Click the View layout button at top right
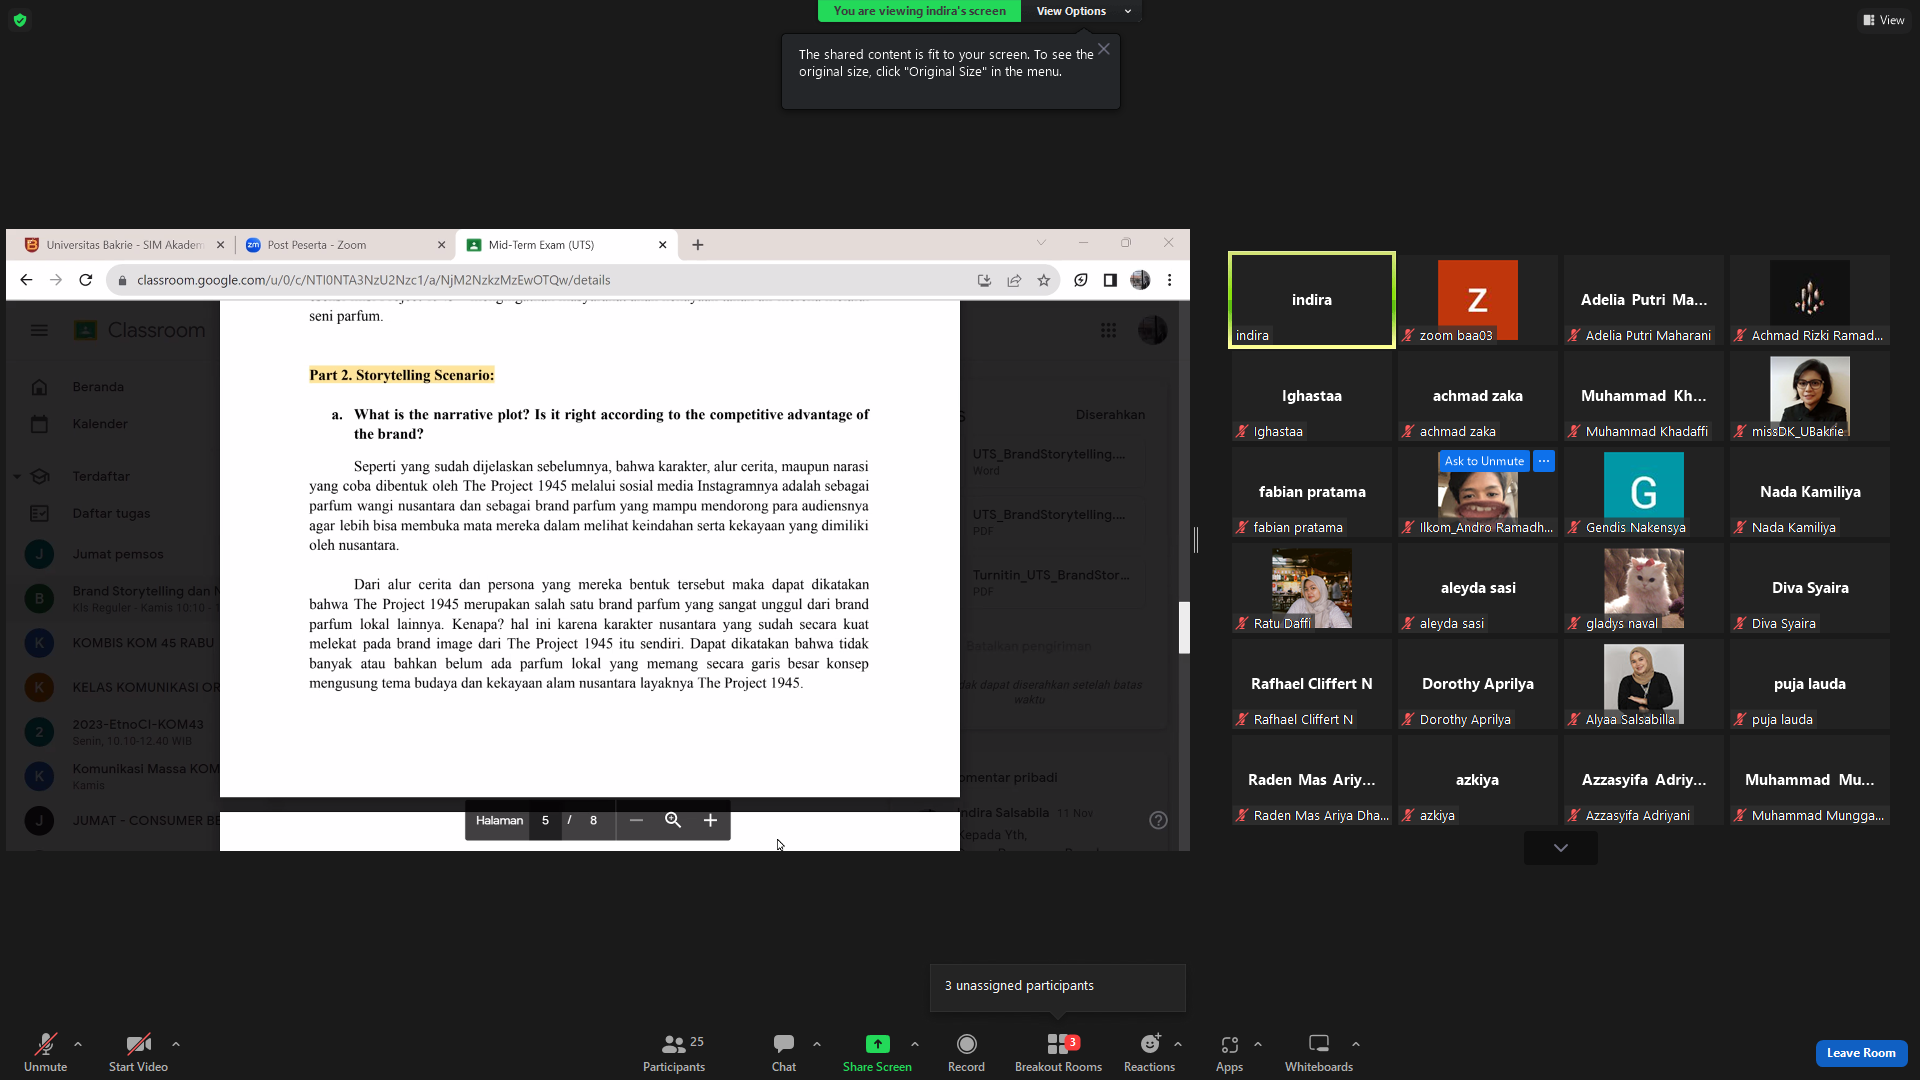Screen dimensions: 1920x1080 (1884, 20)
